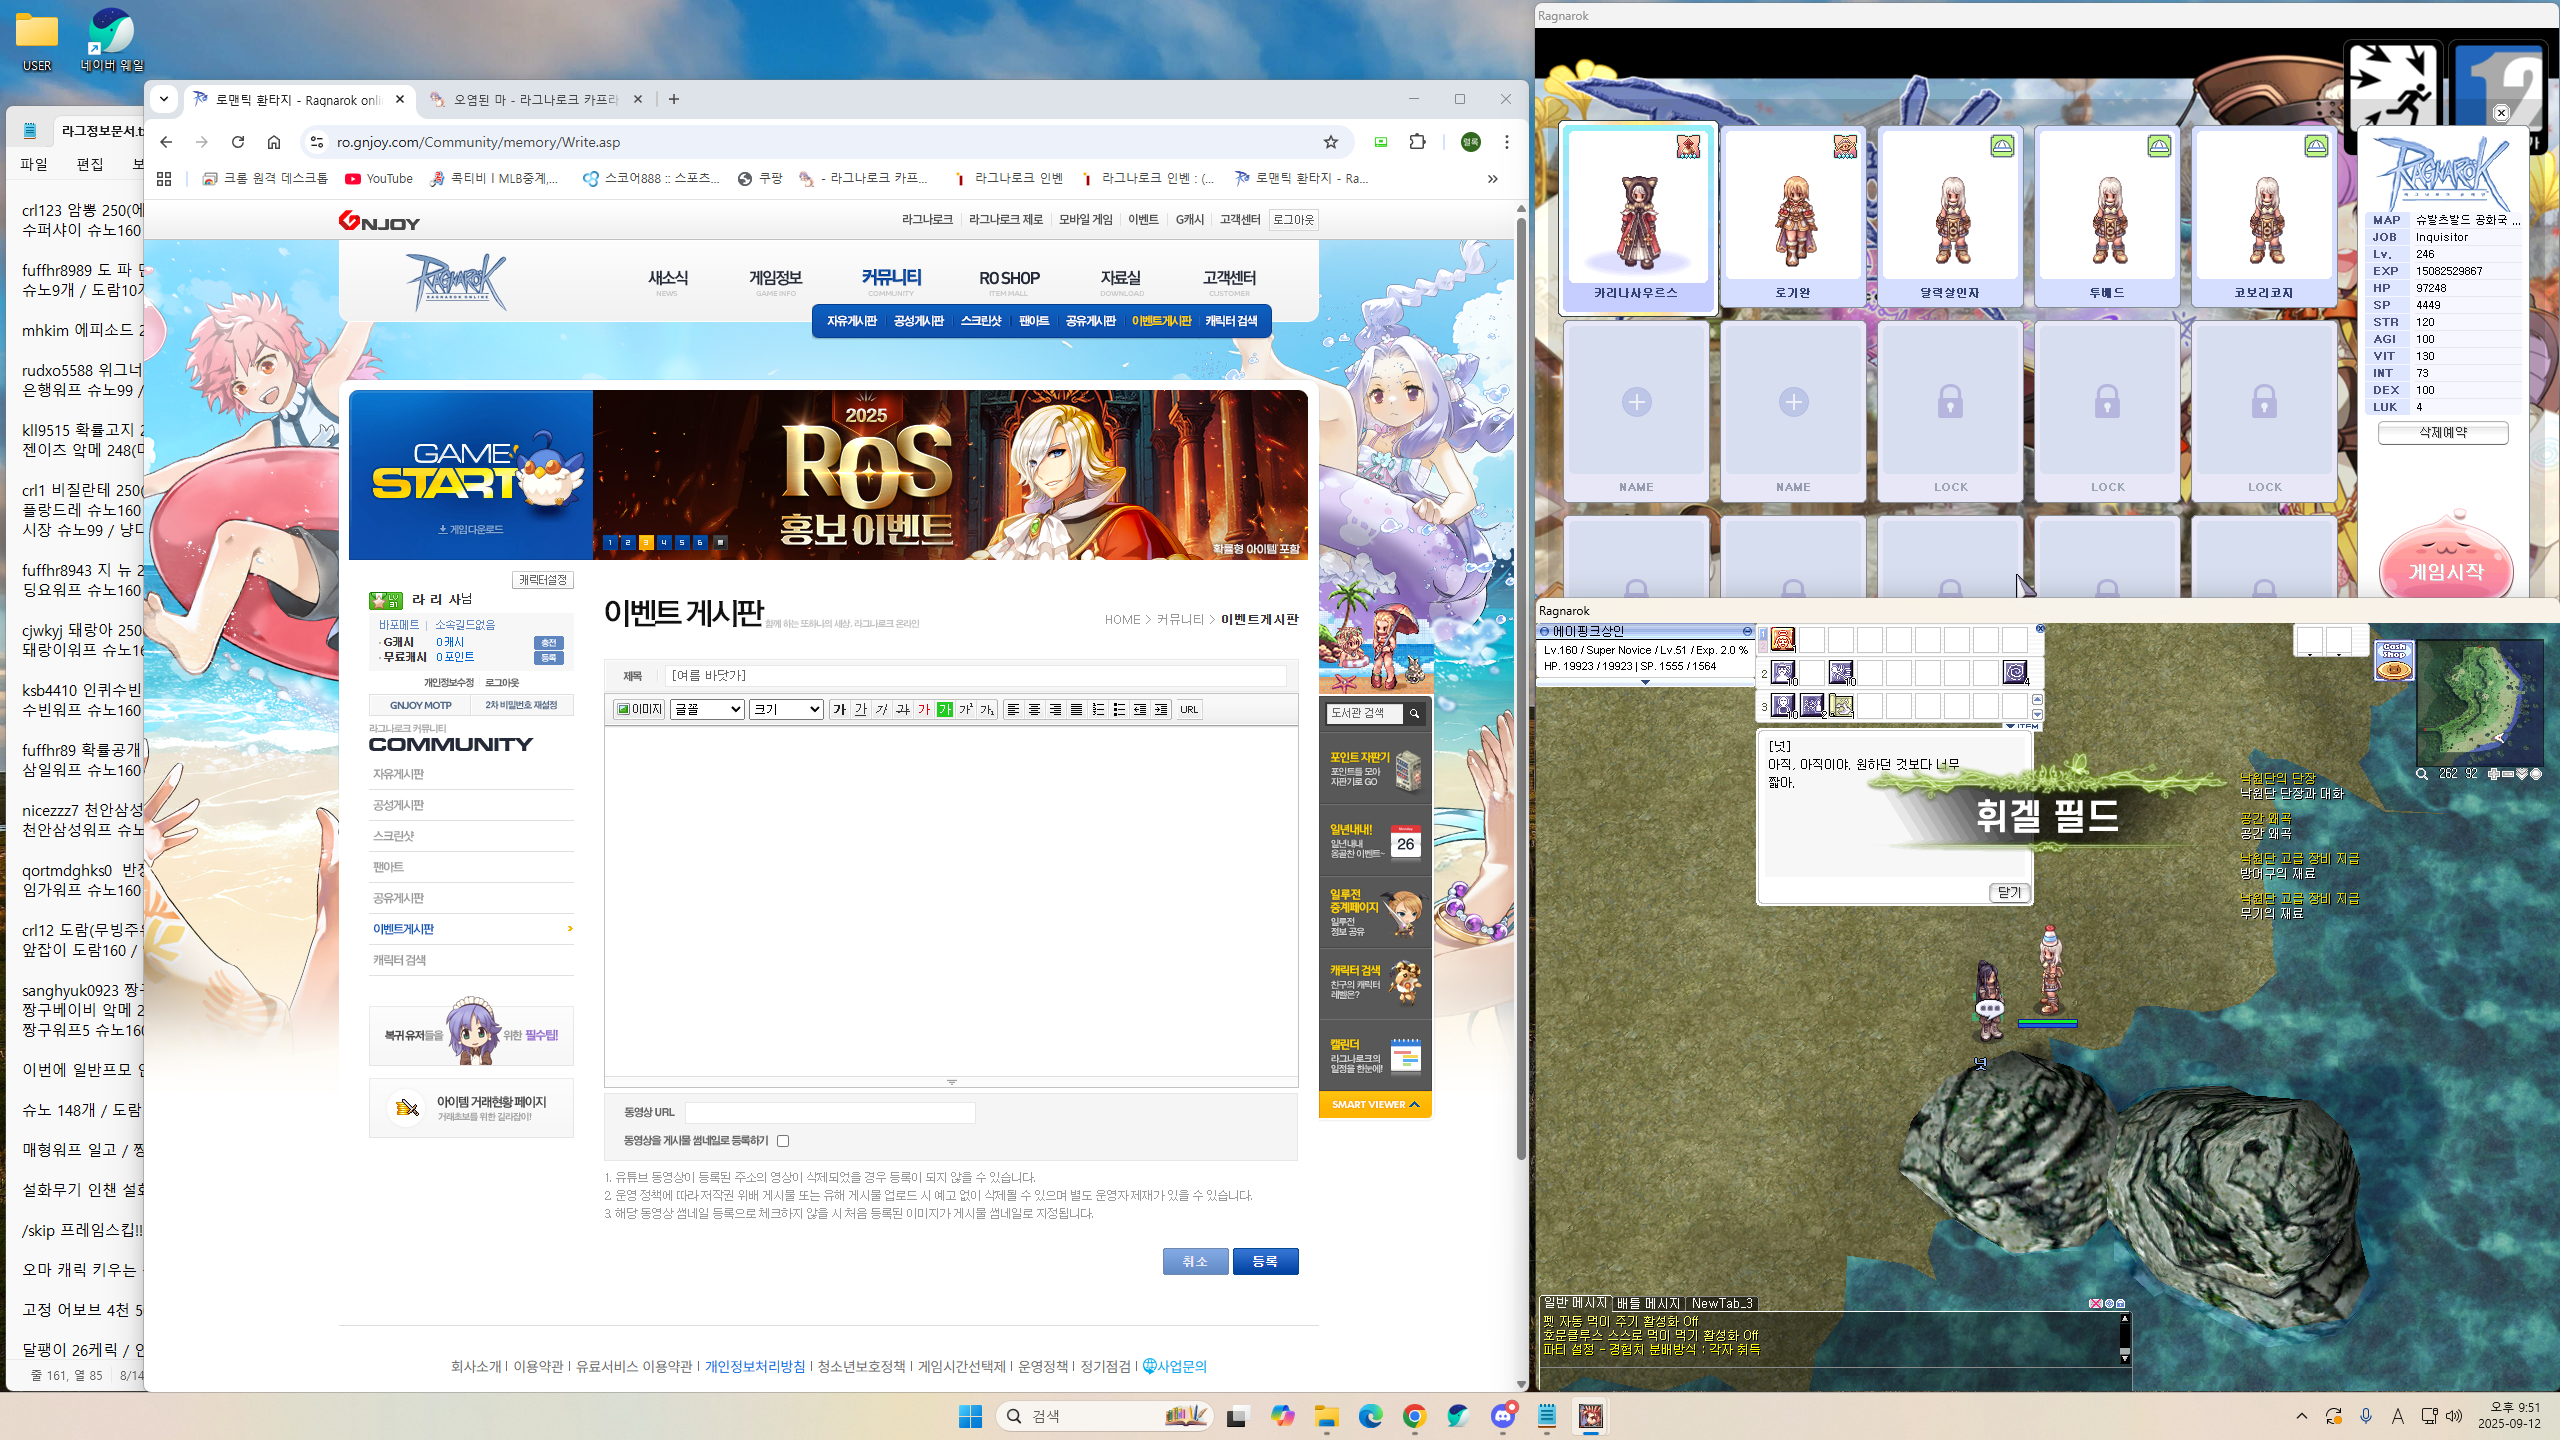The height and width of the screenshot is (1440, 2560).
Task: Open the 자유게시판 tab in blue submenu
Action: [x=851, y=321]
